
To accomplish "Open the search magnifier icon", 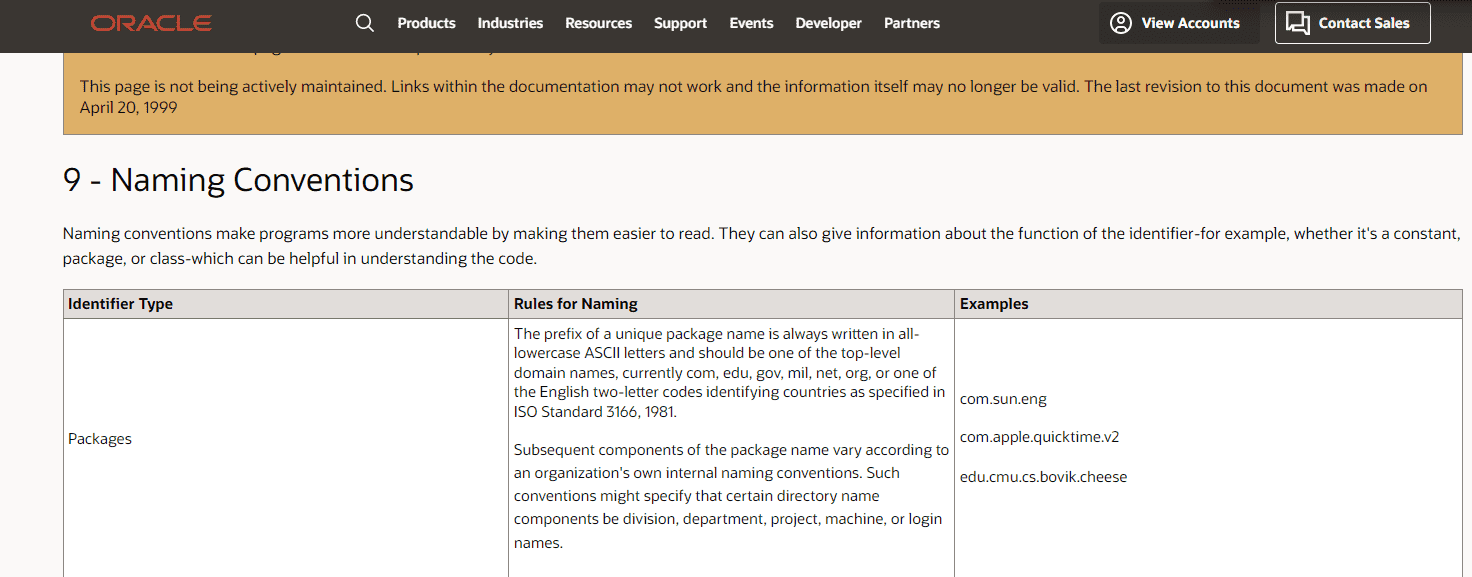I will [x=365, y=23].
